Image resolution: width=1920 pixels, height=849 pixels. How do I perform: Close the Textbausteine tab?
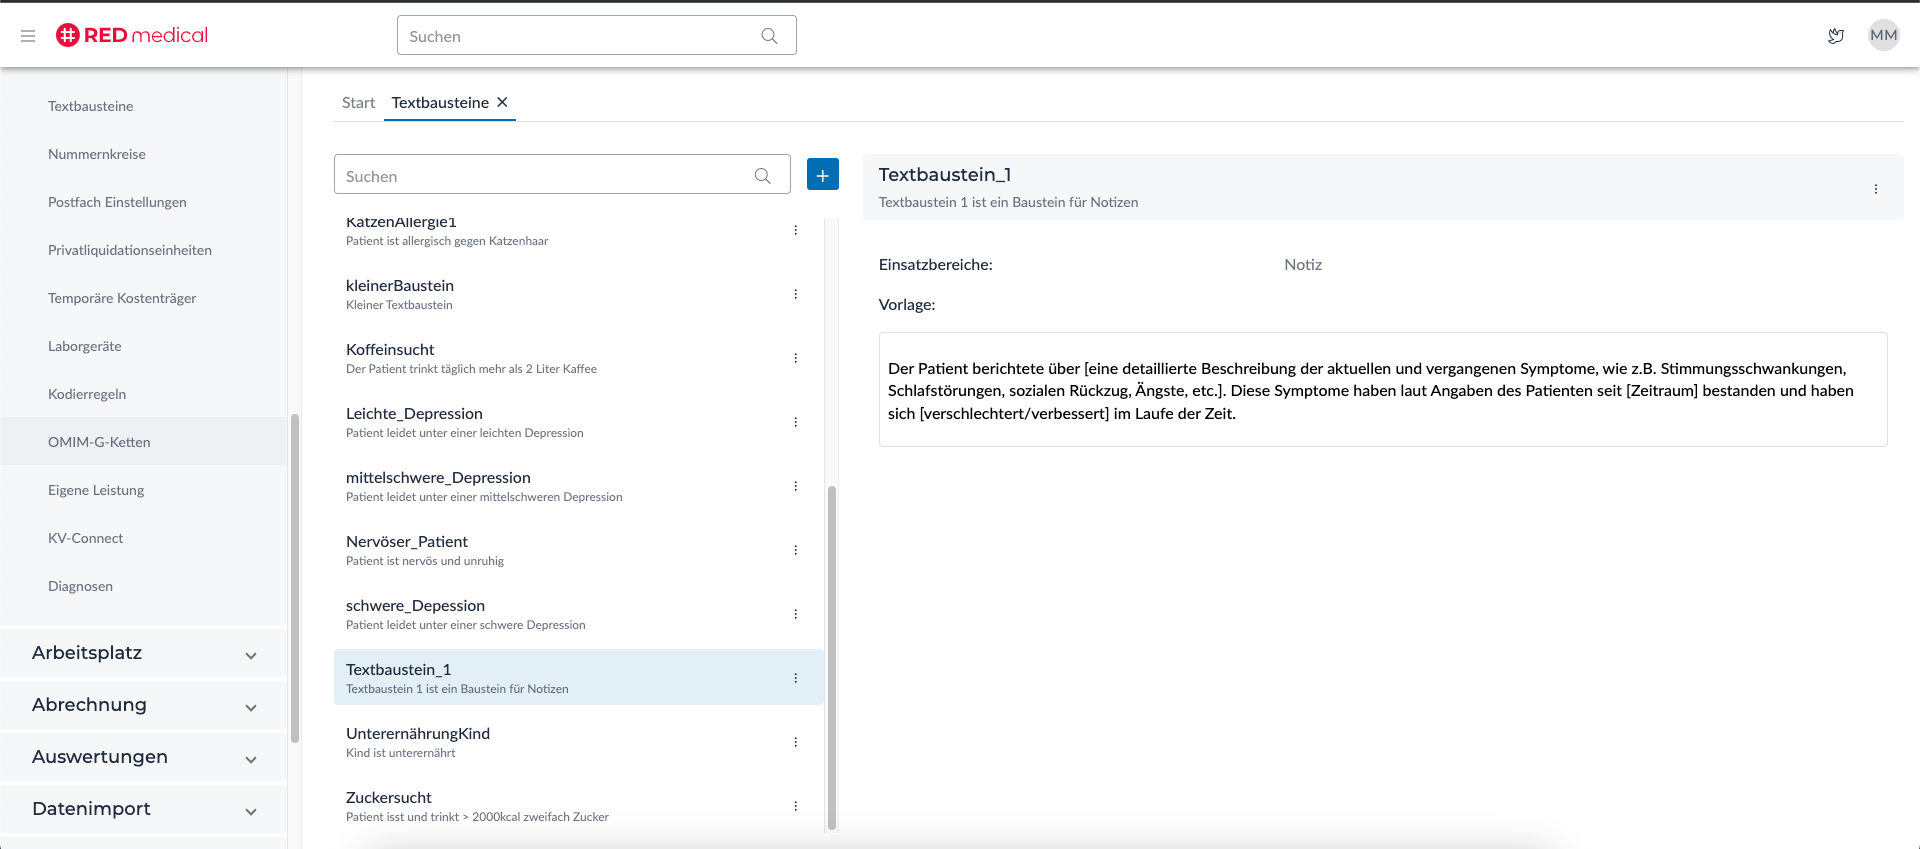503,102
